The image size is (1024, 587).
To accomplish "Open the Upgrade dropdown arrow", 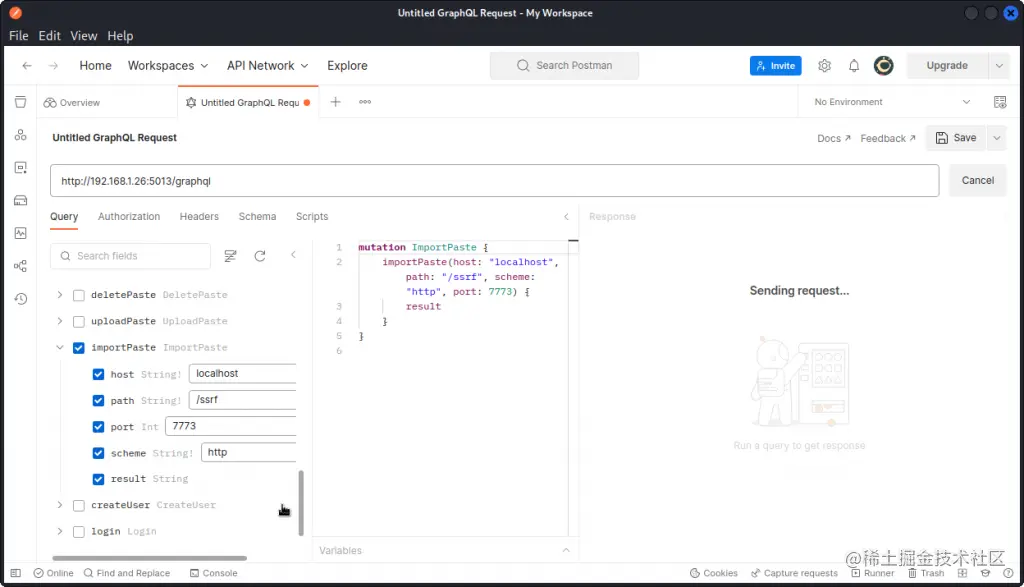I will tap(999, 65).
